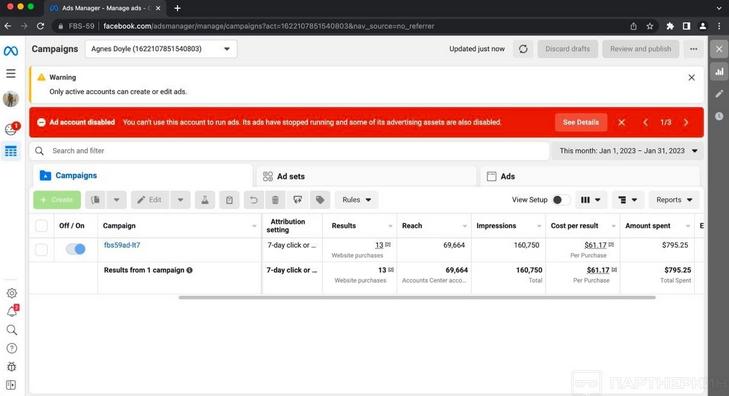Expand the Edit button dropdown arrow
The height and width of the screenshot is (396, 729).
tap(180, 200)
